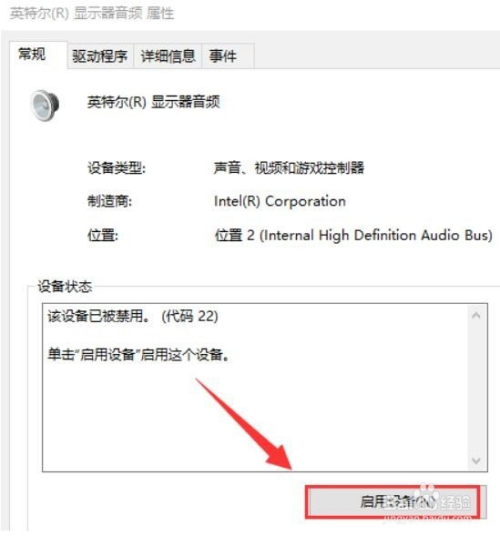Click the 英特尔(R) 显示器音频 device name text
Image resolution: width=500 pixels, height=536 pixels.
153,102
